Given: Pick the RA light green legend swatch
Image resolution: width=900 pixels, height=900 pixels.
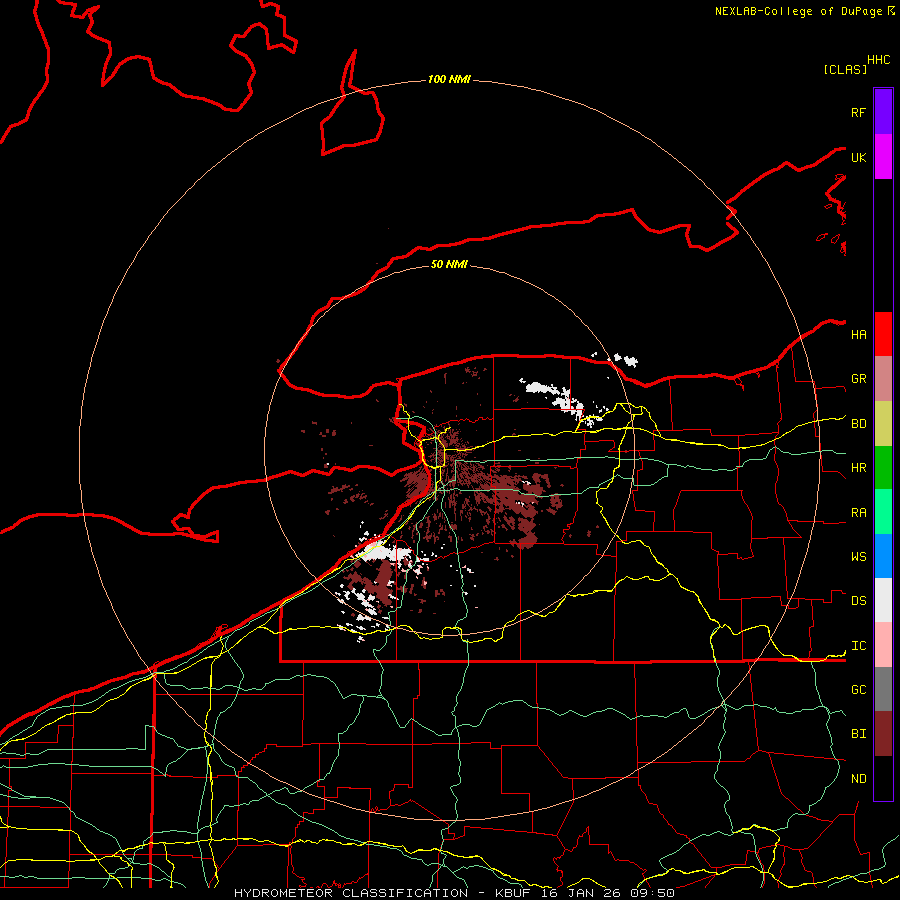Looking at the screenshot, I should coord(883,512).
